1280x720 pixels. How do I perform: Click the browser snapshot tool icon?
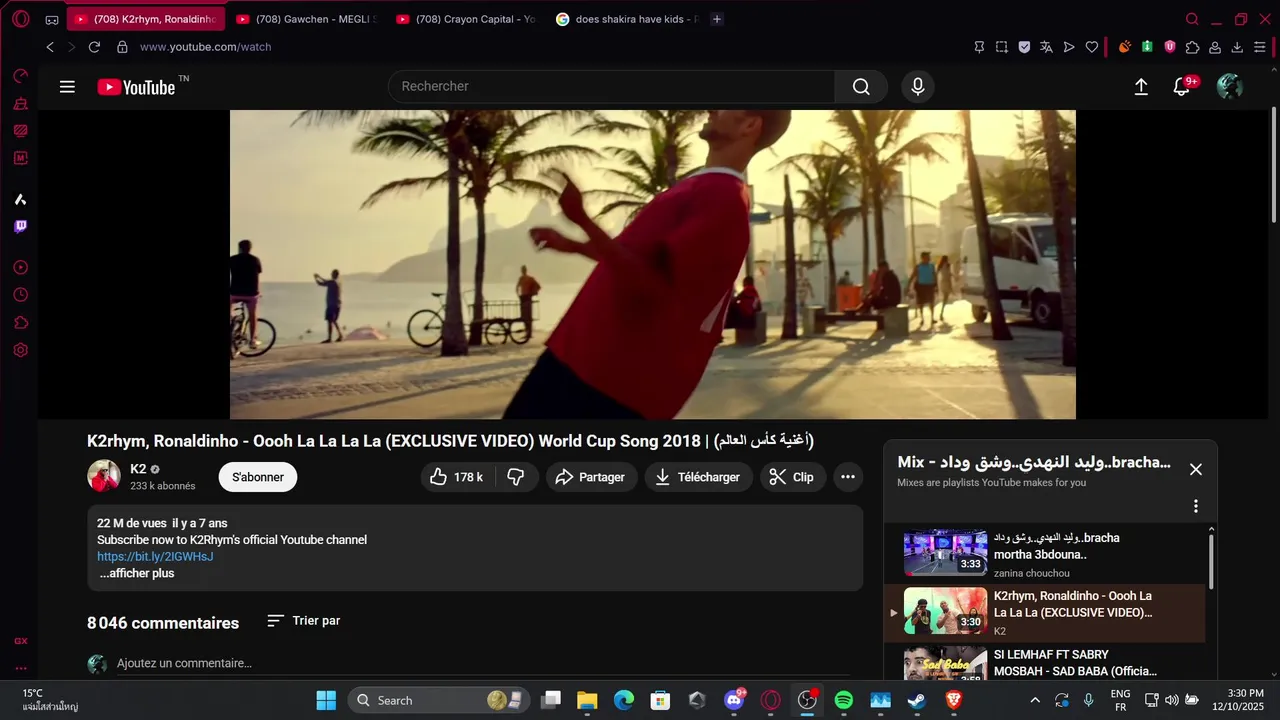point(1002,47)
